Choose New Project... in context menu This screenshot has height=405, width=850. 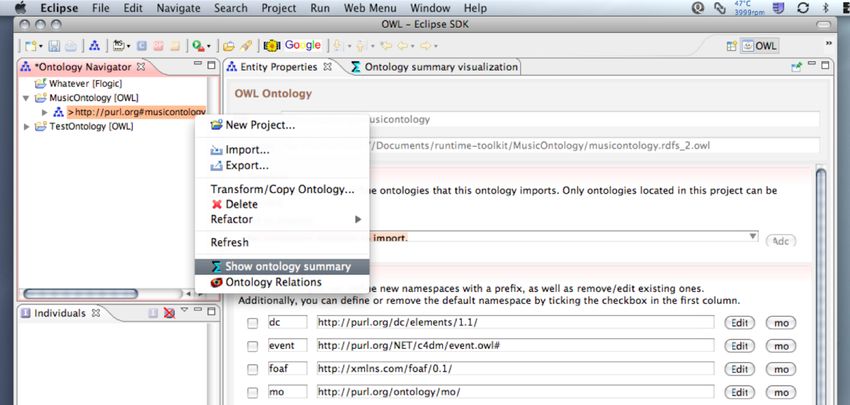(x=282, y=125)
